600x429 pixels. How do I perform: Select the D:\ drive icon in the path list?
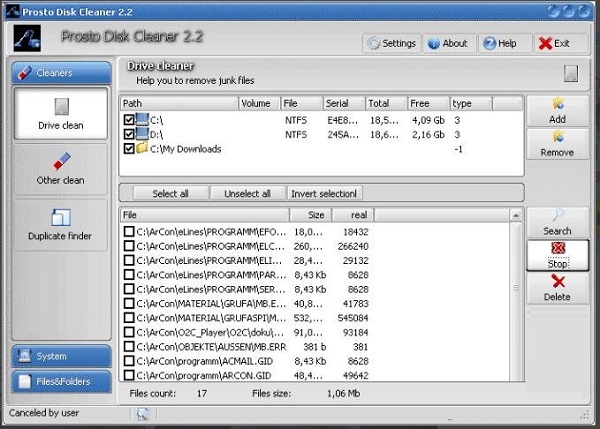pyautogui.click(x=142, y=134)
